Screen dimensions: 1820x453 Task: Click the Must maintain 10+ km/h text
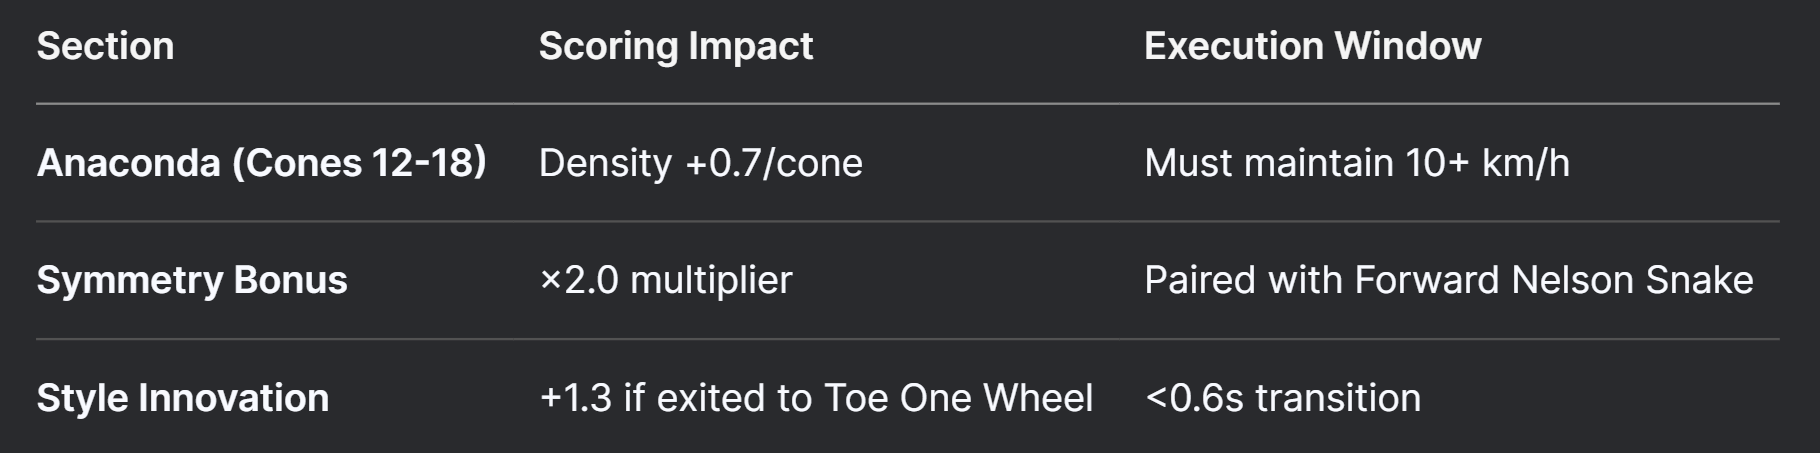tap(1356, 162)
